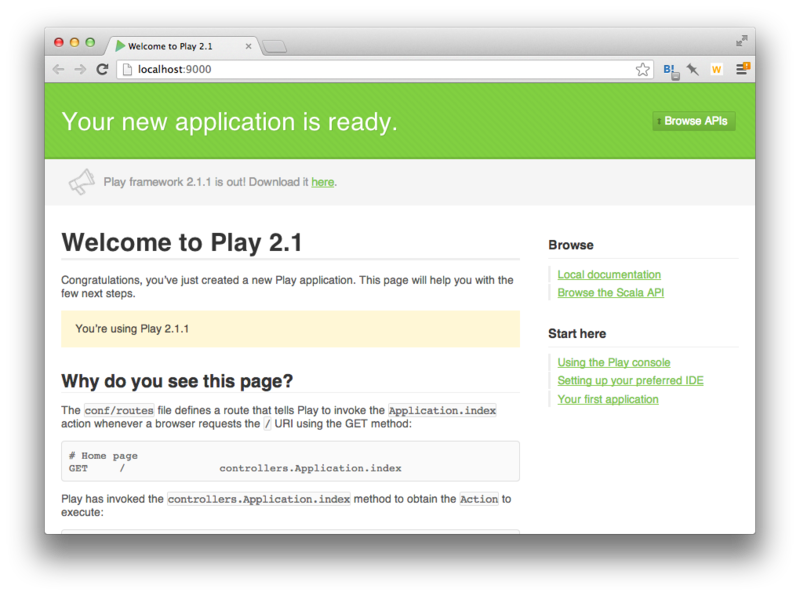Open the Chrome menu icon

[742, 69]
